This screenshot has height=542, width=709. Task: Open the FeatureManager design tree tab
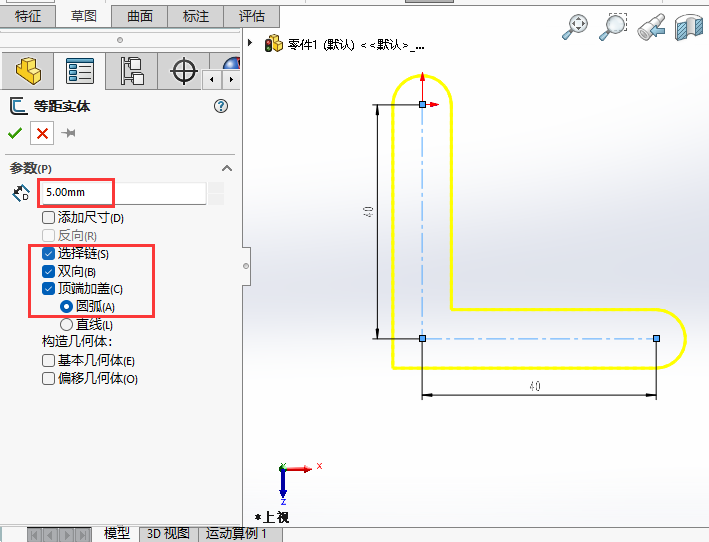click(x=28, y=71)
